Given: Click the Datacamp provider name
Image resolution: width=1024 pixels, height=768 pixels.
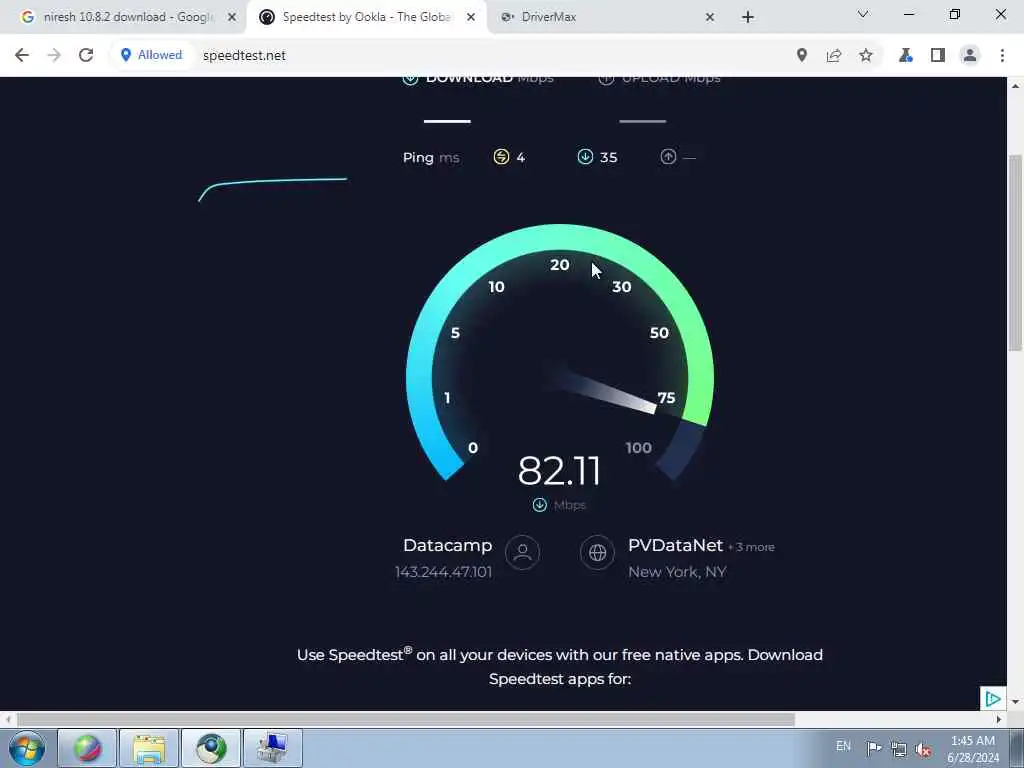Looking at the screenshot, I should pyautogui.click(x=447, y=545).
